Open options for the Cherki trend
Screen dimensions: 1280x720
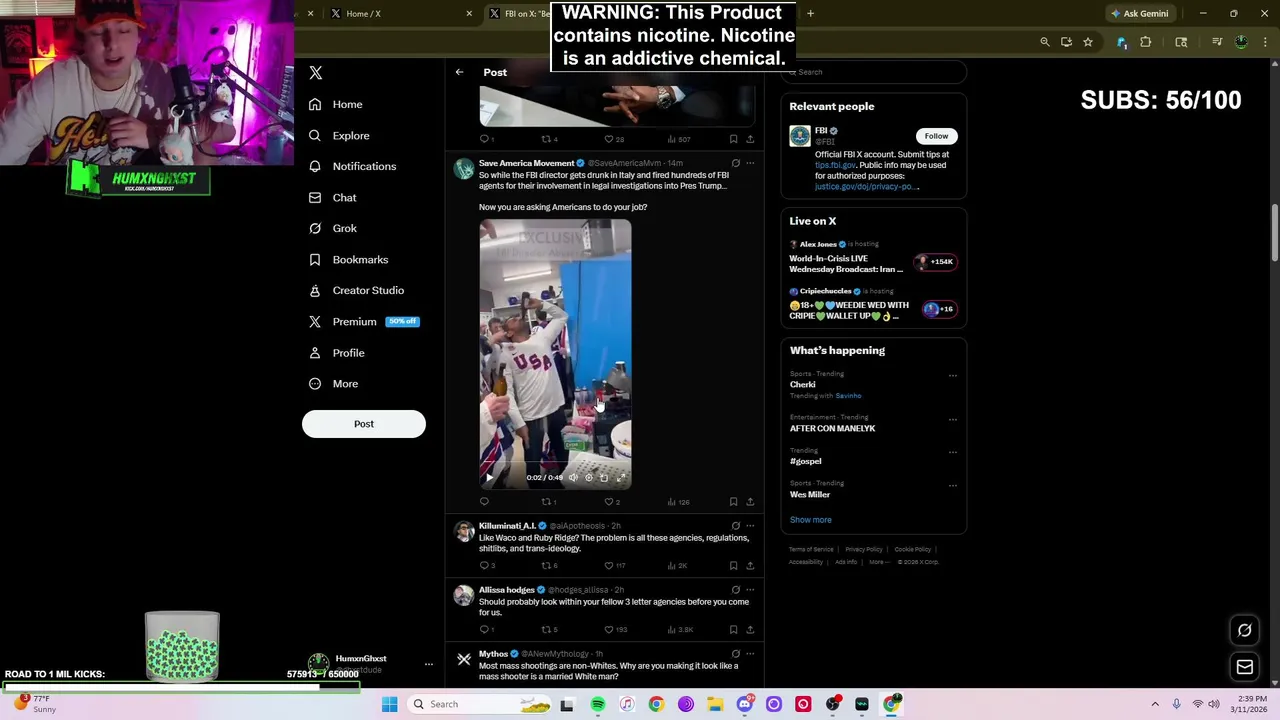(x=952, y=376)
